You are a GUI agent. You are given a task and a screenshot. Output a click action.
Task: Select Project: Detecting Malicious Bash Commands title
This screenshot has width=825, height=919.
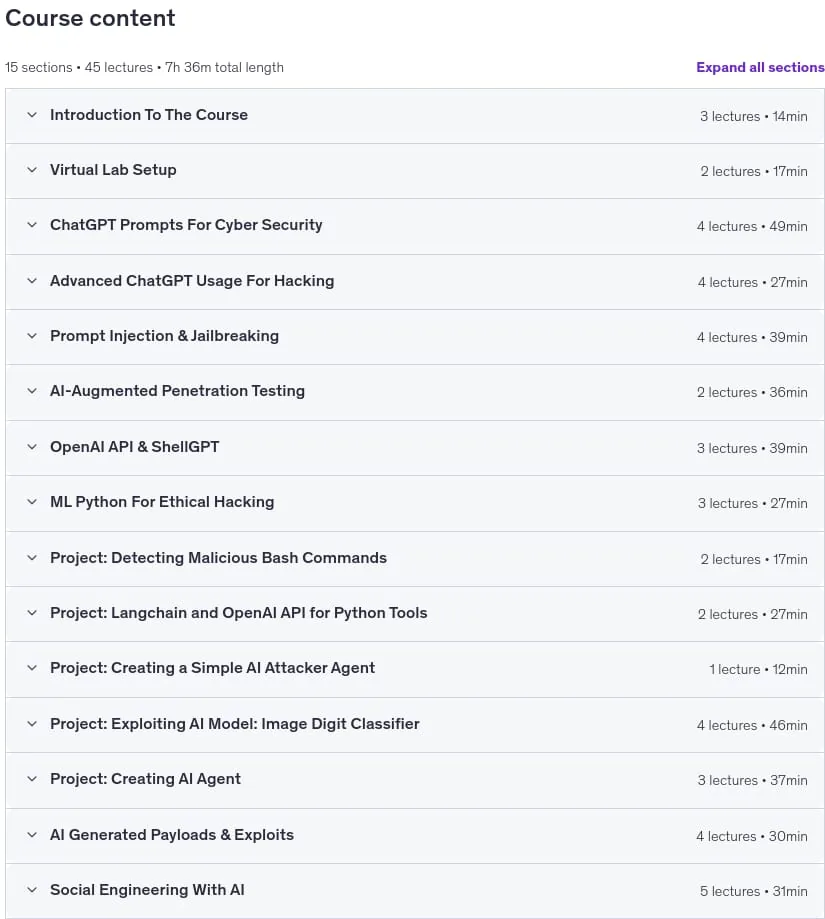tap(219, 558)
